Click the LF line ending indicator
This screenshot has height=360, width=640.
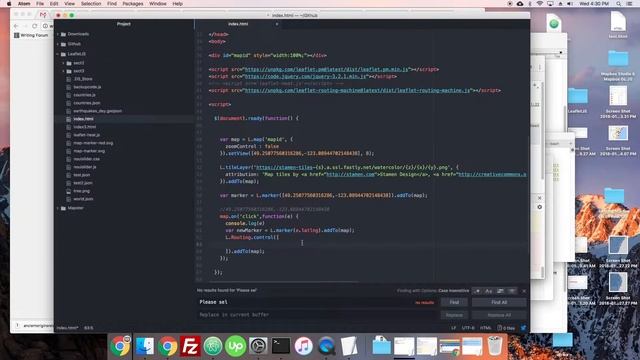pos(453,328)
